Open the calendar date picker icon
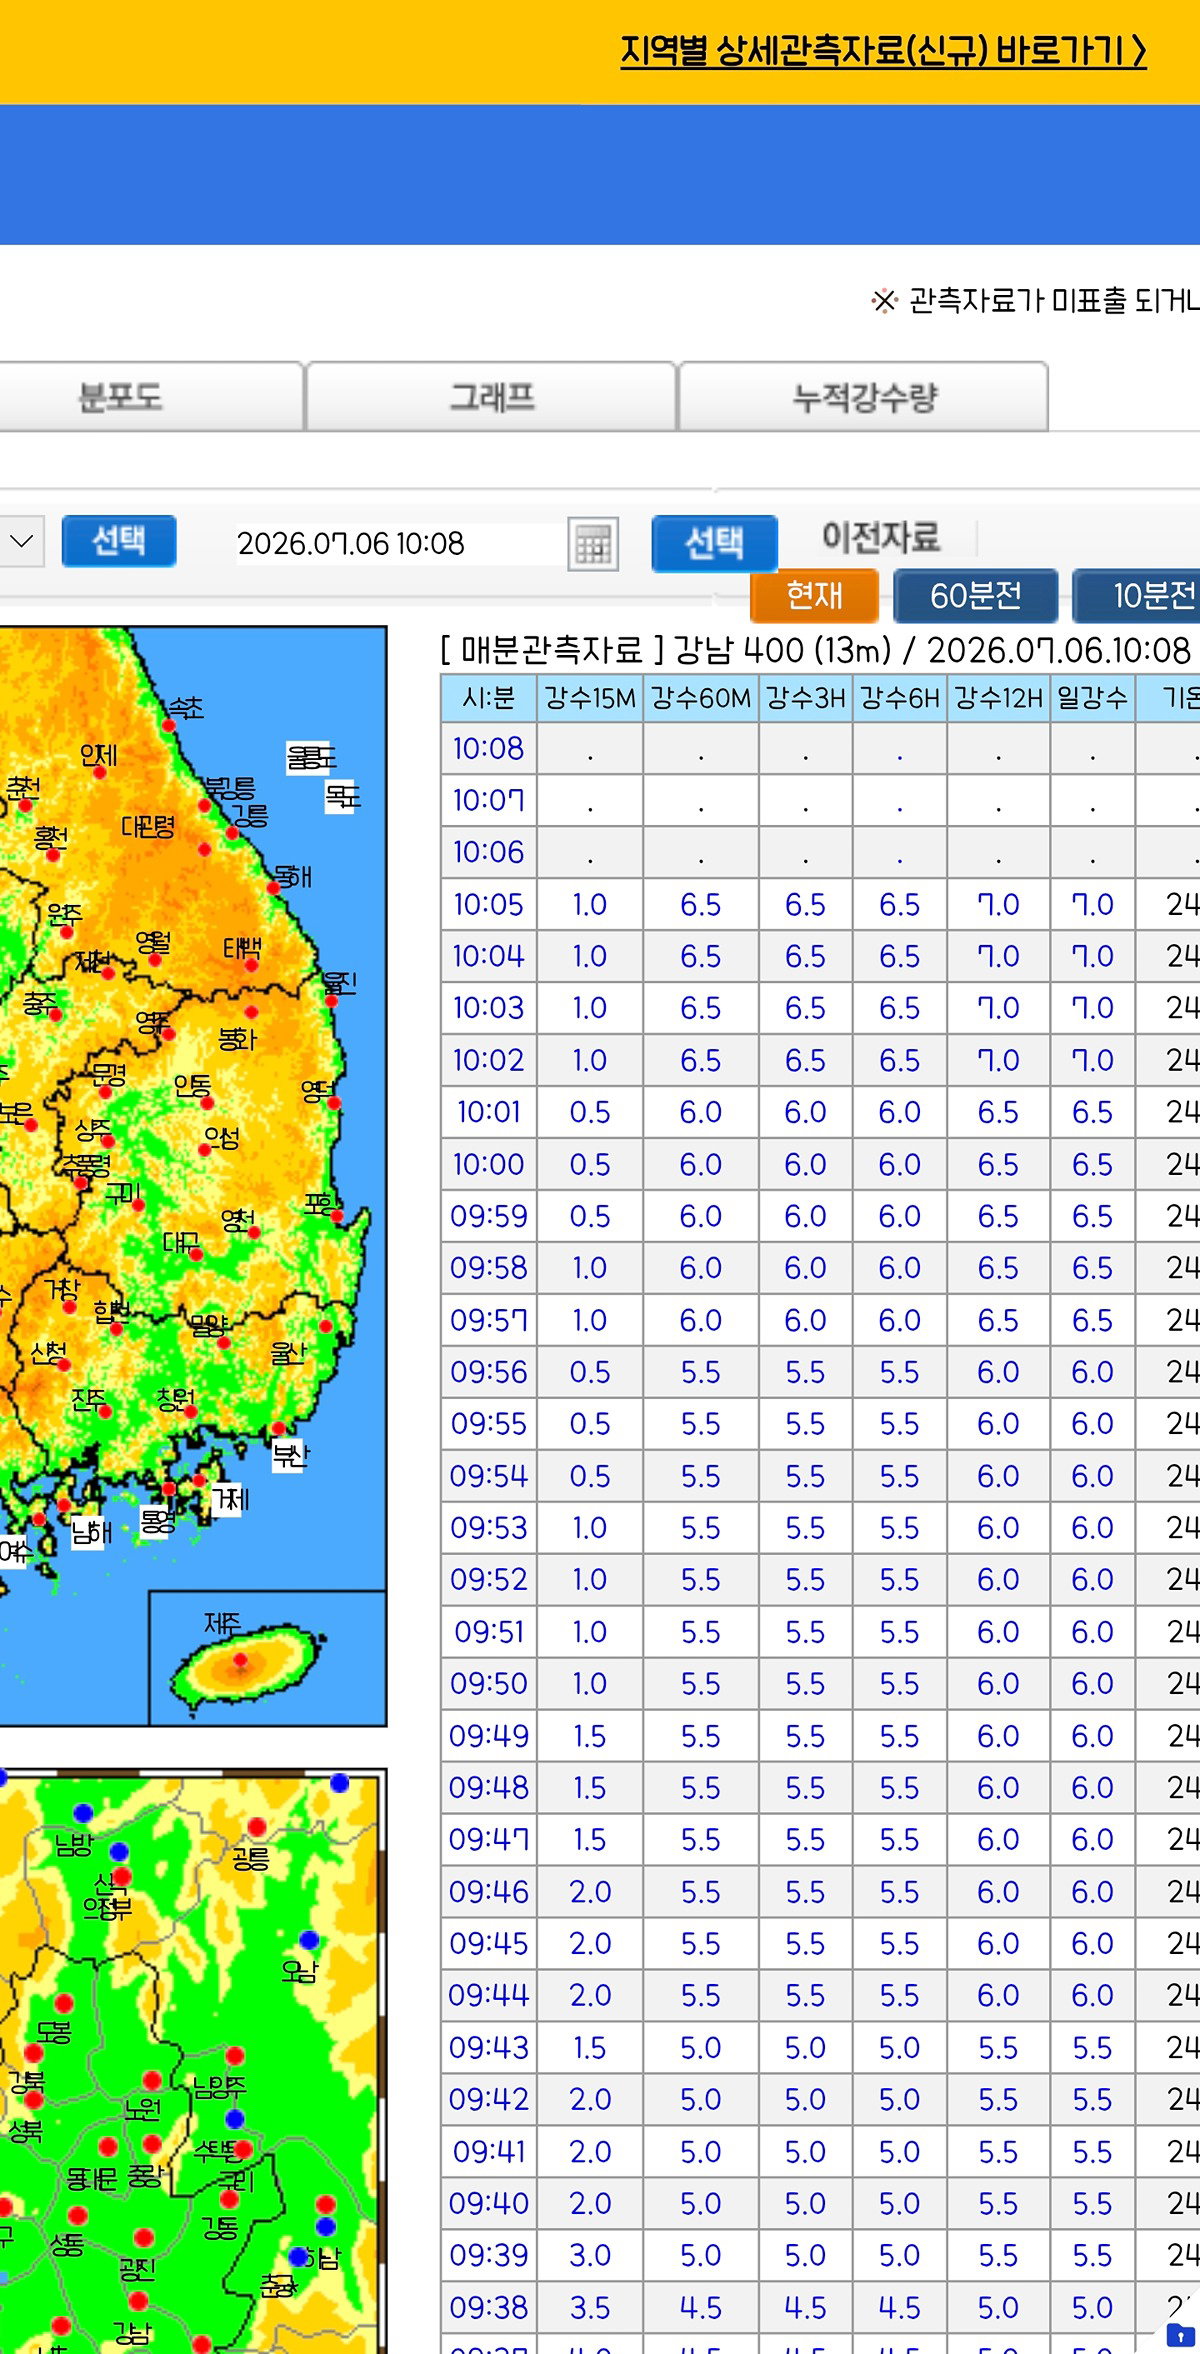The height and width of the screenshot is (2354, 1200). pyautogui.click(x=593, y=544)
